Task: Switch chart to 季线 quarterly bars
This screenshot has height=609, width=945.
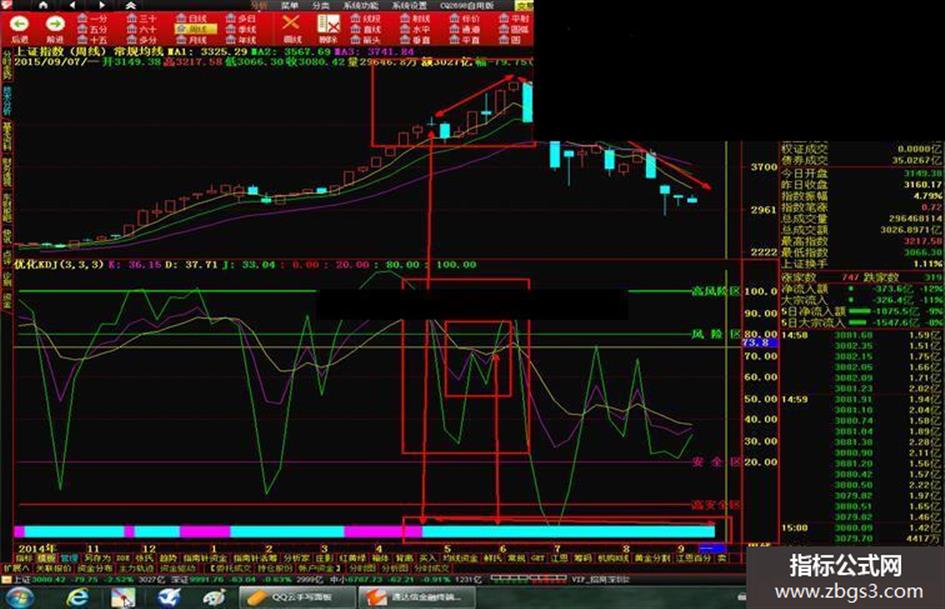Action: pos(240,29)
